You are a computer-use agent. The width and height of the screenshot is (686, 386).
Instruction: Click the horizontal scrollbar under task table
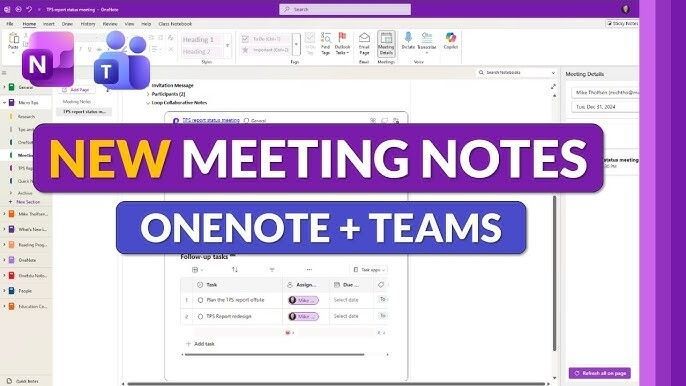click(274, 354)
